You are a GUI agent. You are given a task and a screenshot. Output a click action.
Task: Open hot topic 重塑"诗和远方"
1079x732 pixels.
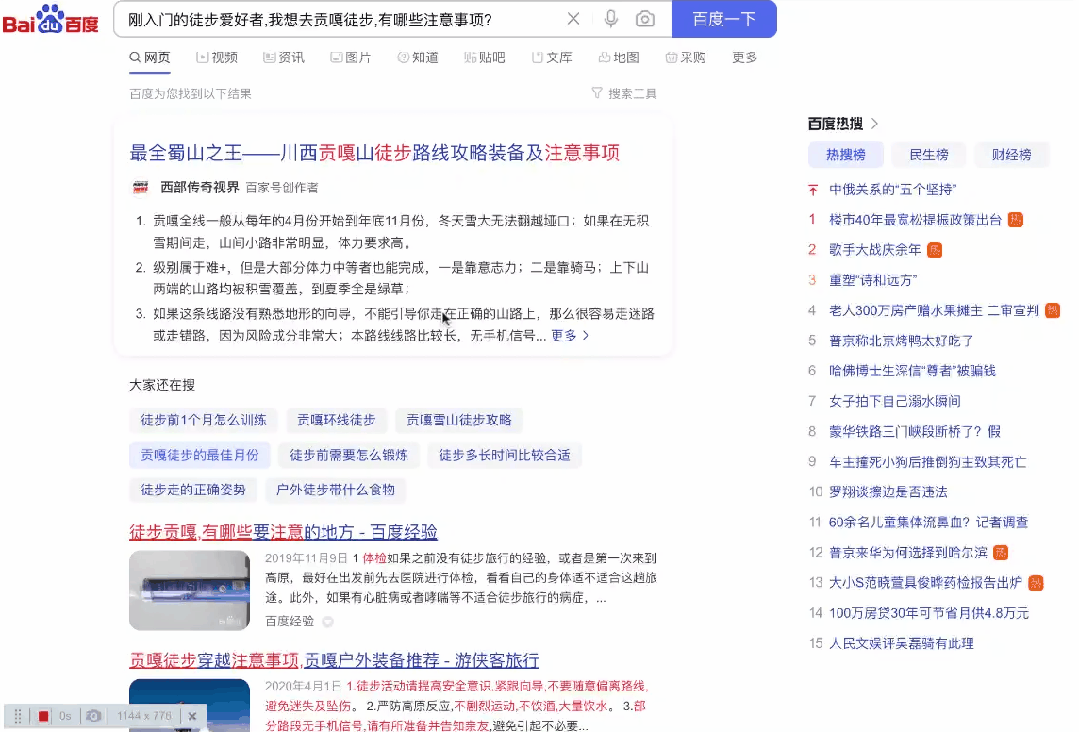873,280
